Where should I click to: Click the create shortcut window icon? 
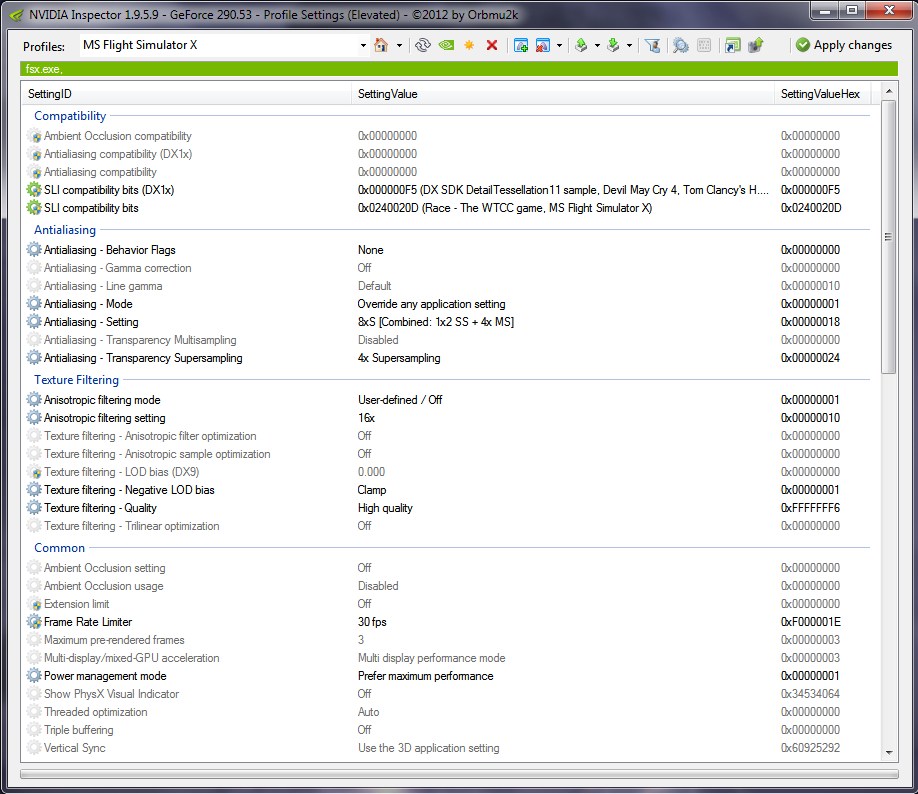coord(732,45)
